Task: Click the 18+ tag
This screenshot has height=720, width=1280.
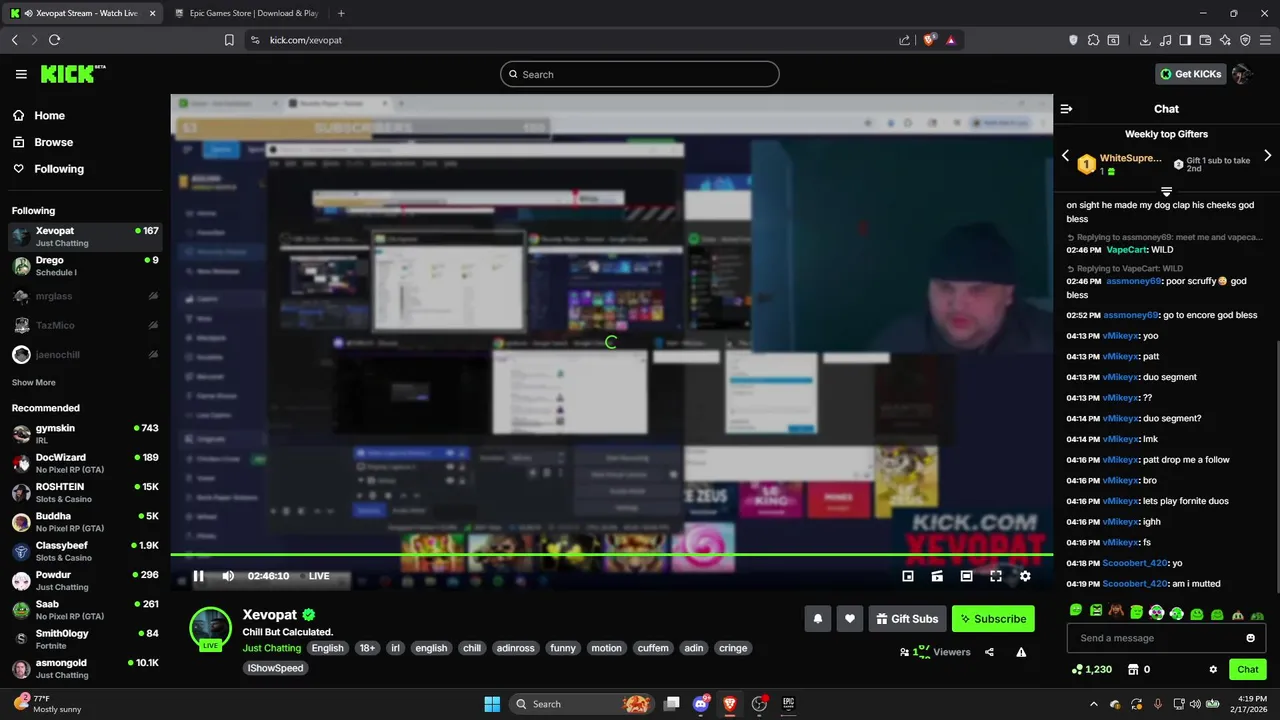Action: [367, 648]
